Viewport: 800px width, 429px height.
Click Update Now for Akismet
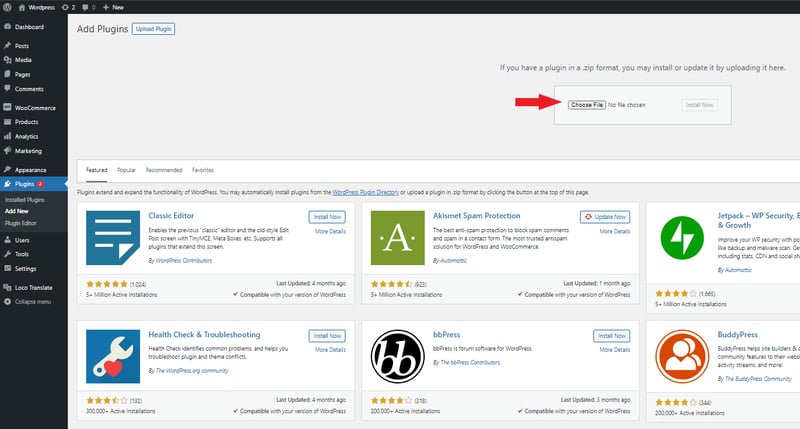605,217
